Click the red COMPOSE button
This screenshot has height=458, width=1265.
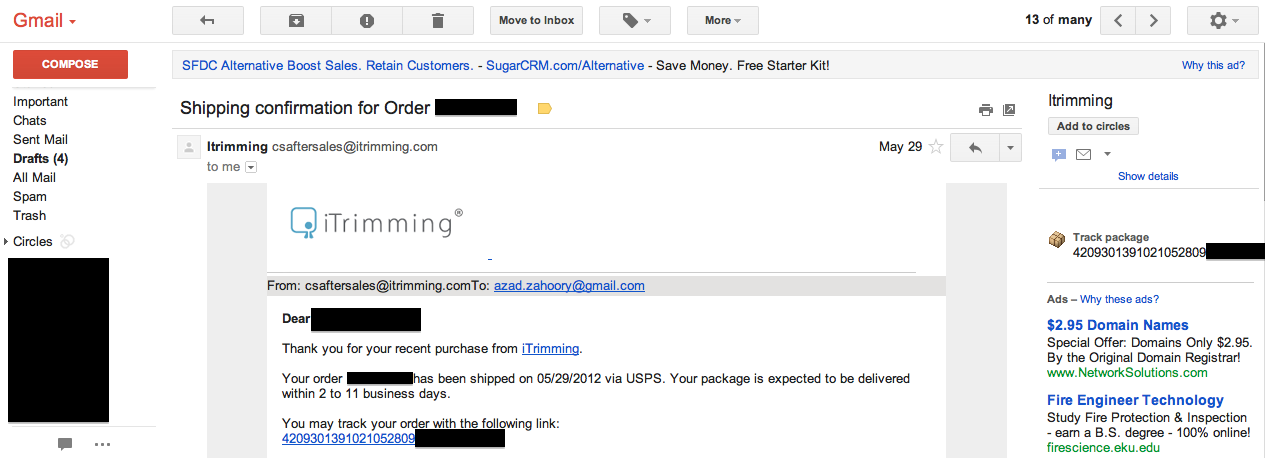pos(70,64)
